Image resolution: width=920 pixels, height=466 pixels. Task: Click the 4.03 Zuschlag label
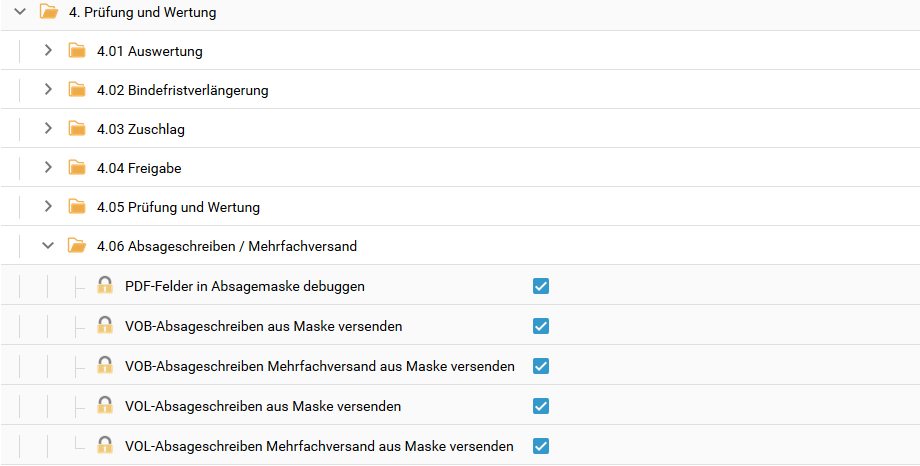click(141, 129)
